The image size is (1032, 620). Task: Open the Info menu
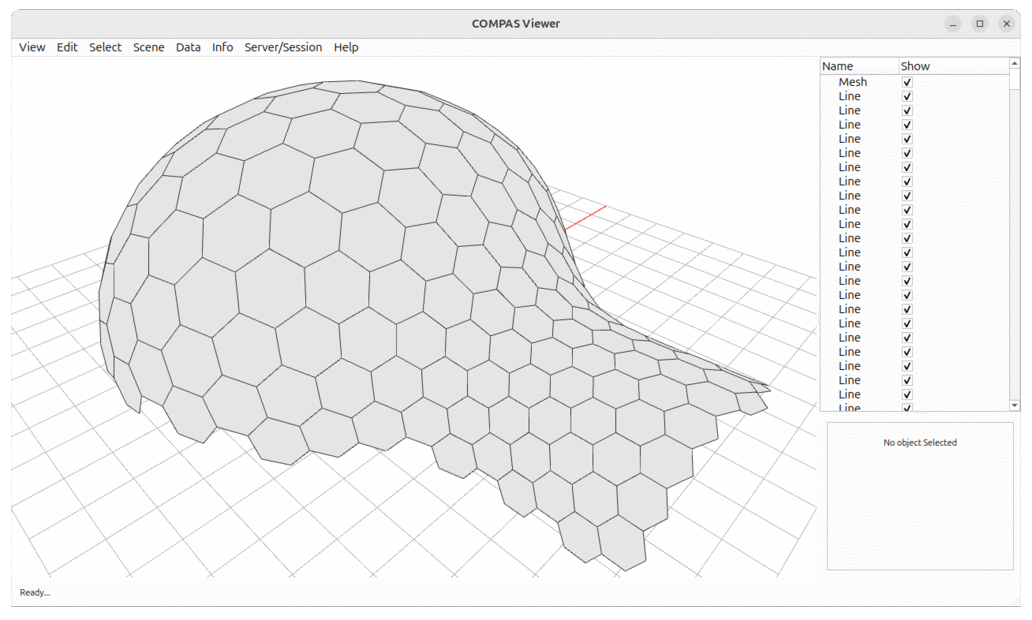[x=221, y=47]
